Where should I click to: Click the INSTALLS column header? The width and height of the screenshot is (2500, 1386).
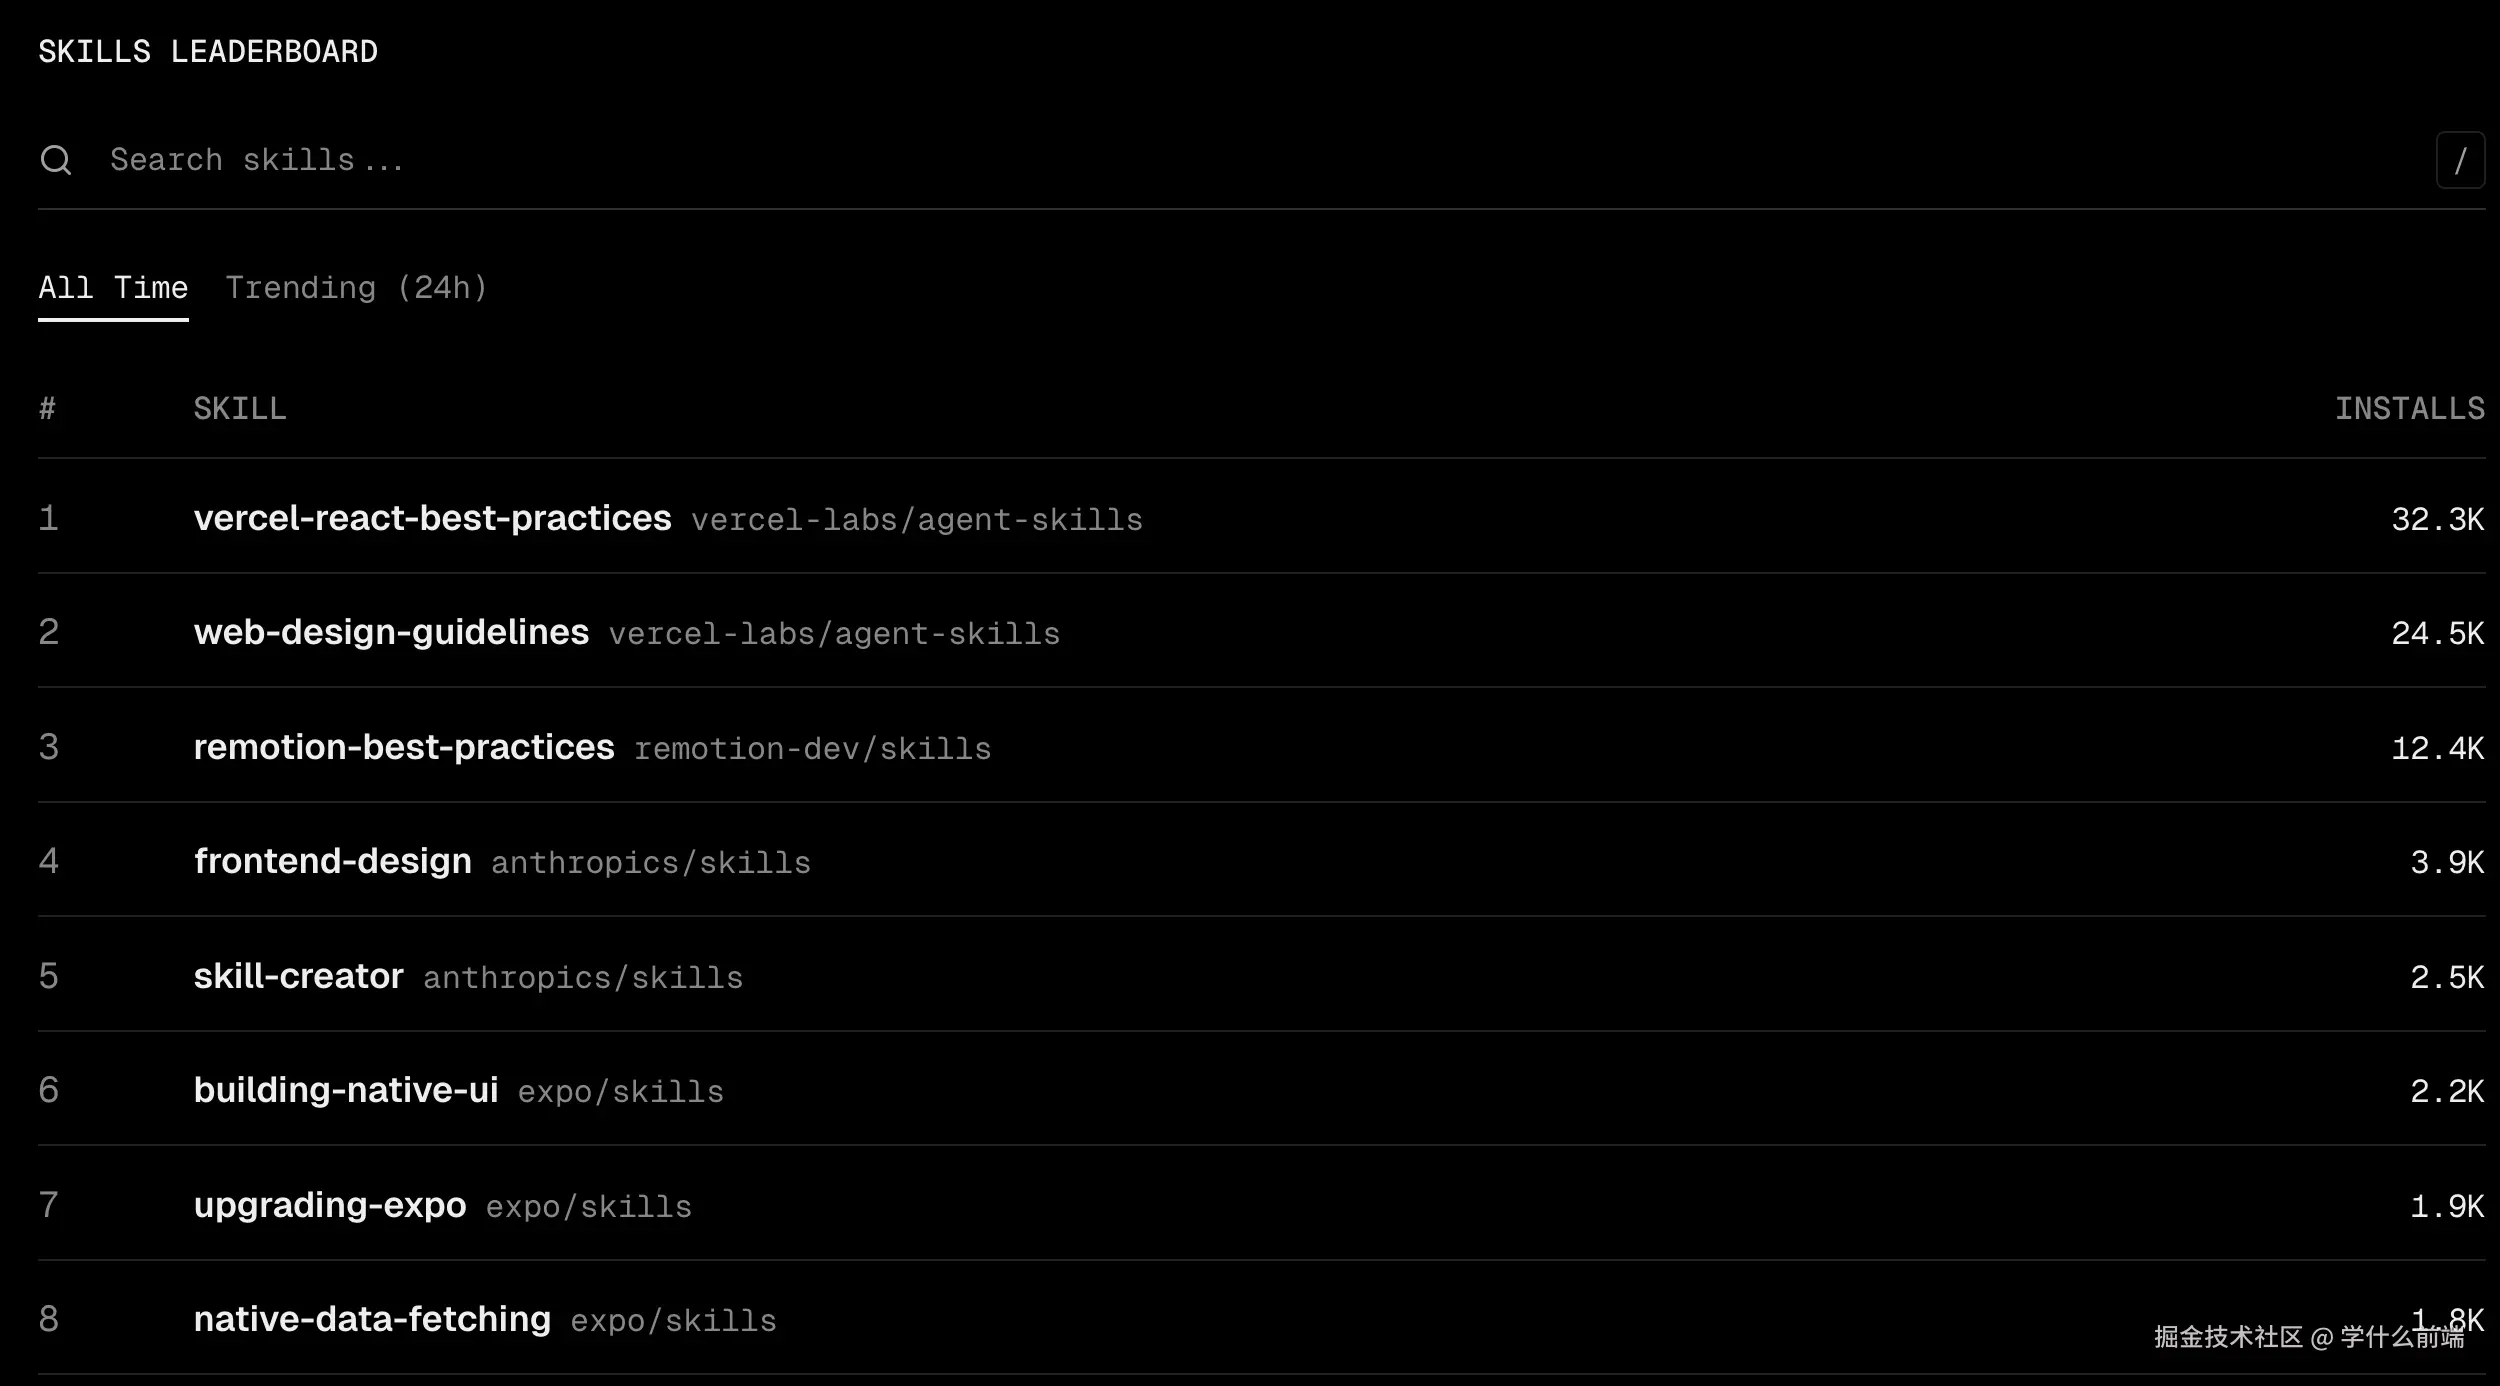pos(2408,408)
